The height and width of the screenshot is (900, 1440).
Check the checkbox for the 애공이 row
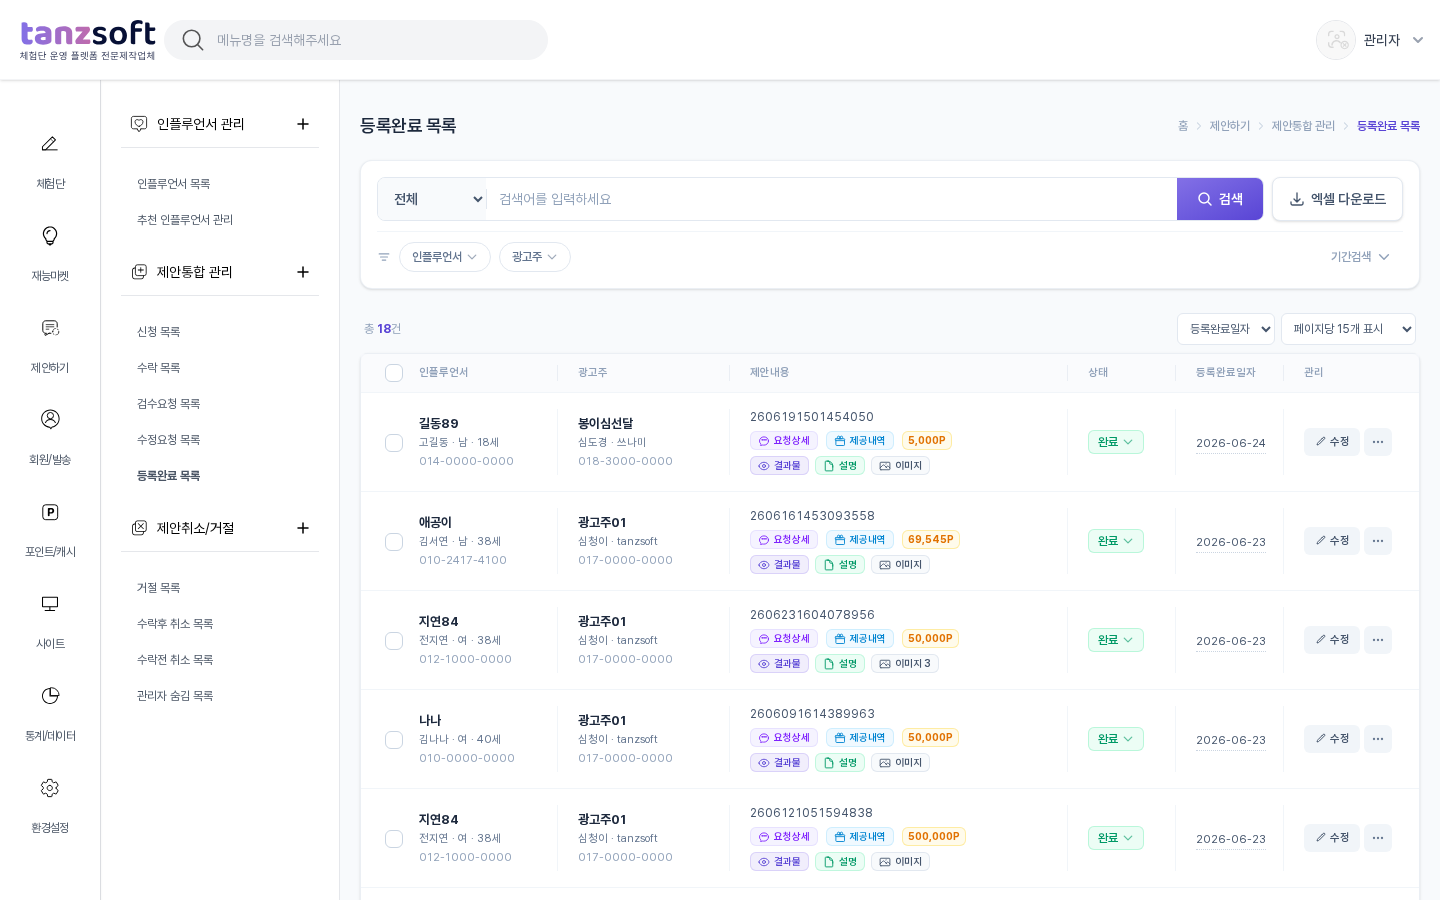[394, 542]
